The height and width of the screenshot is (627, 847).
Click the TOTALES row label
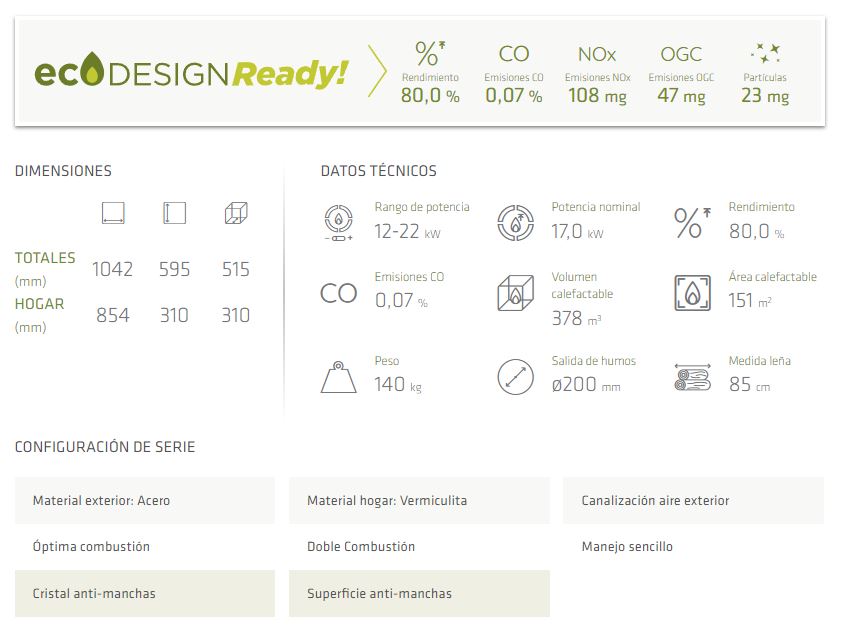coord(45,258)
